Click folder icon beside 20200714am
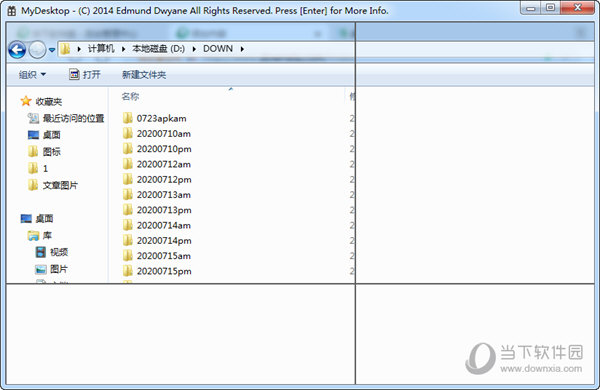600x390 pixels. pyautogui.click(x=128, y=225)
